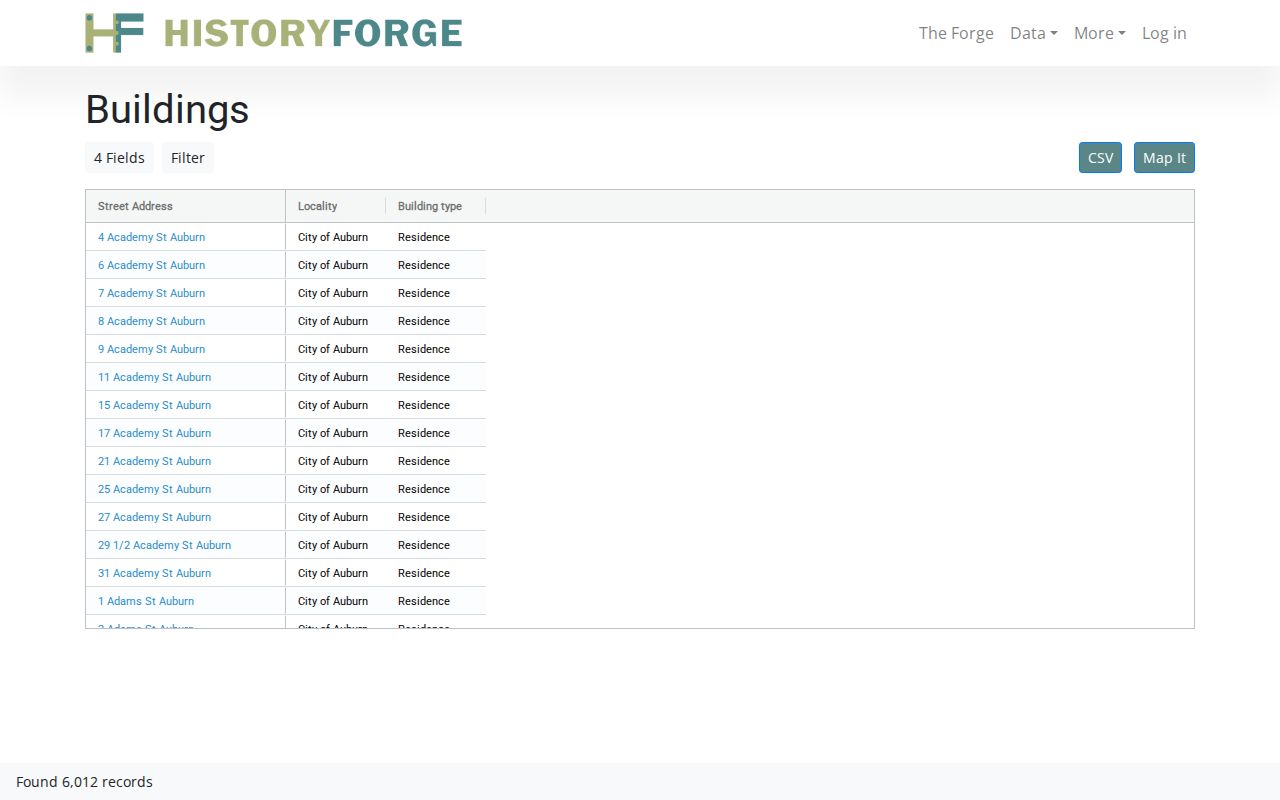The image size is (1280, 800).
Task: Open 15 Academy St Auburn record
Action: 154,405
